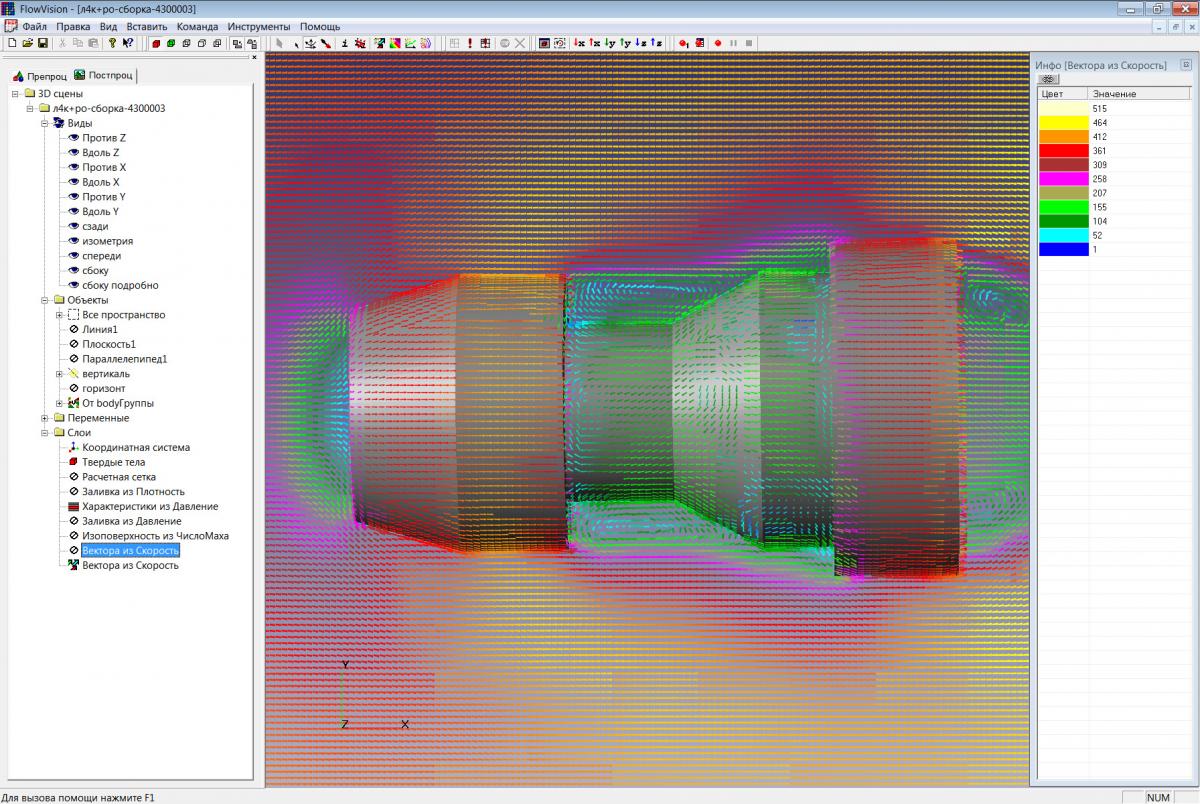Select the Твердые тела layer
Image resolution: width=1200 pixels, height=804 pixels.
tap(113, 462)
